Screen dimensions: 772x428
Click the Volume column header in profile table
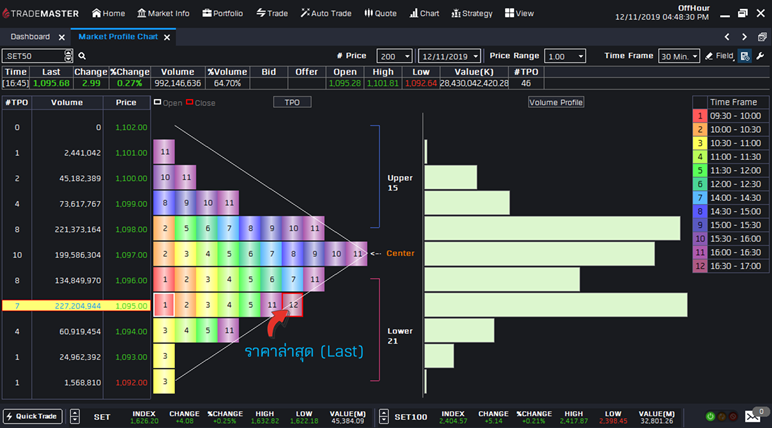pyautogui.click(x=67, y=102)
